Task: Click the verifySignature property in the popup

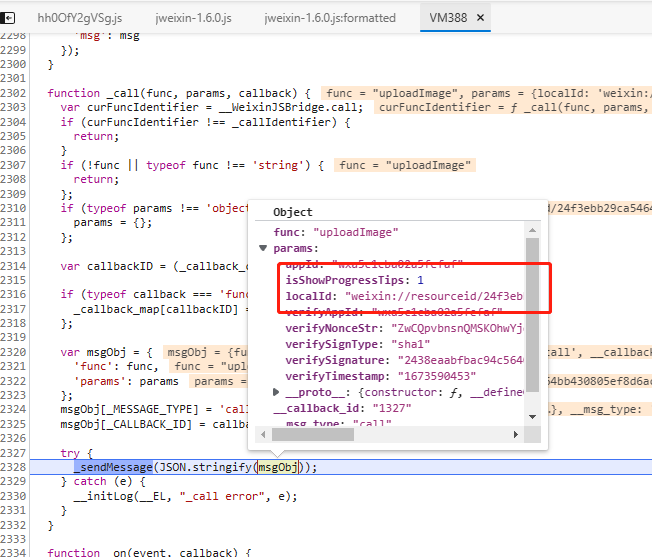Action: pyautogui.click(x=337, y=360)
